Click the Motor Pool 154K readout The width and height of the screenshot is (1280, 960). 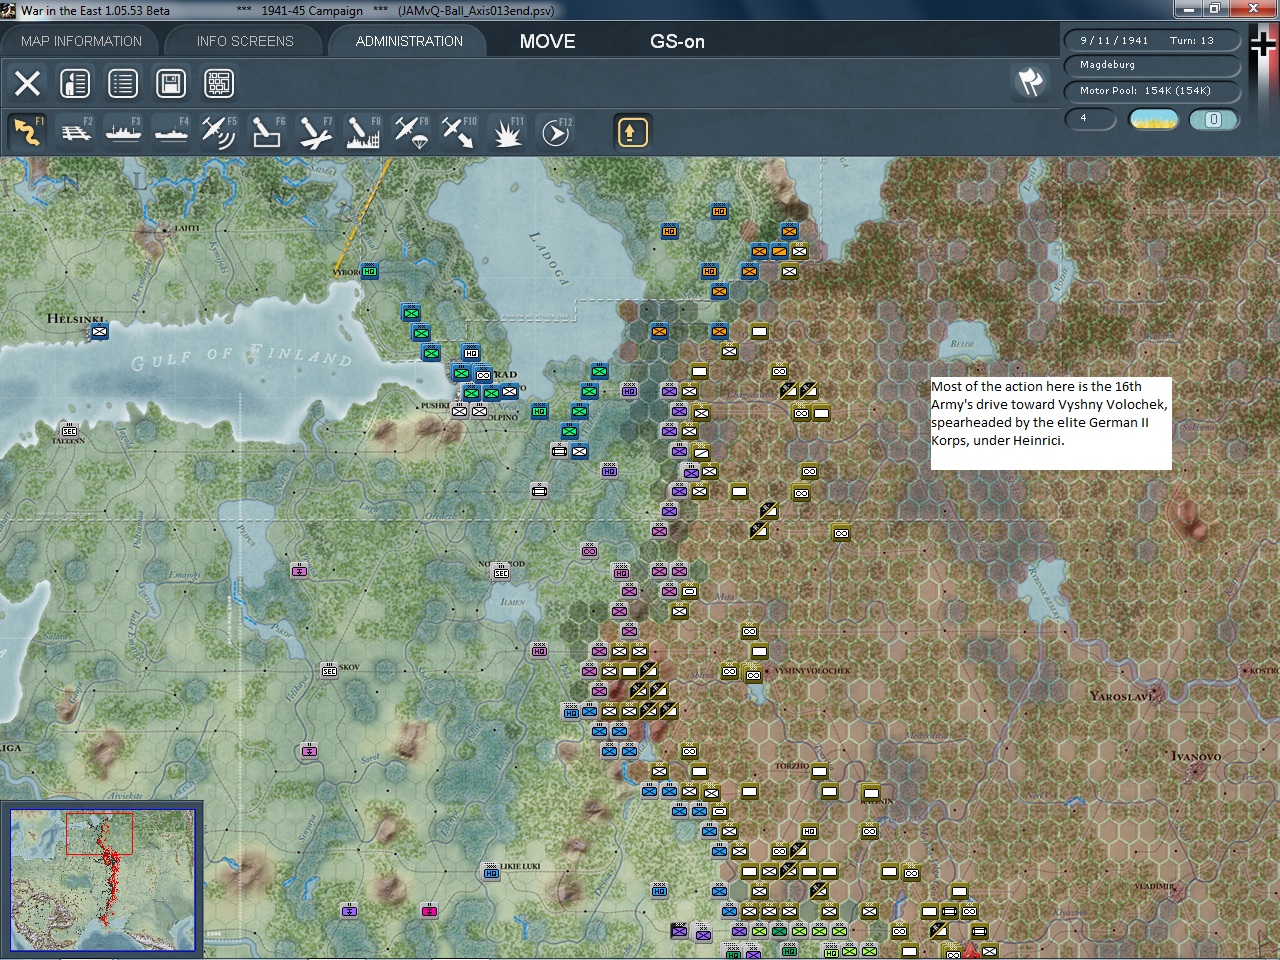coord(1153,91)
